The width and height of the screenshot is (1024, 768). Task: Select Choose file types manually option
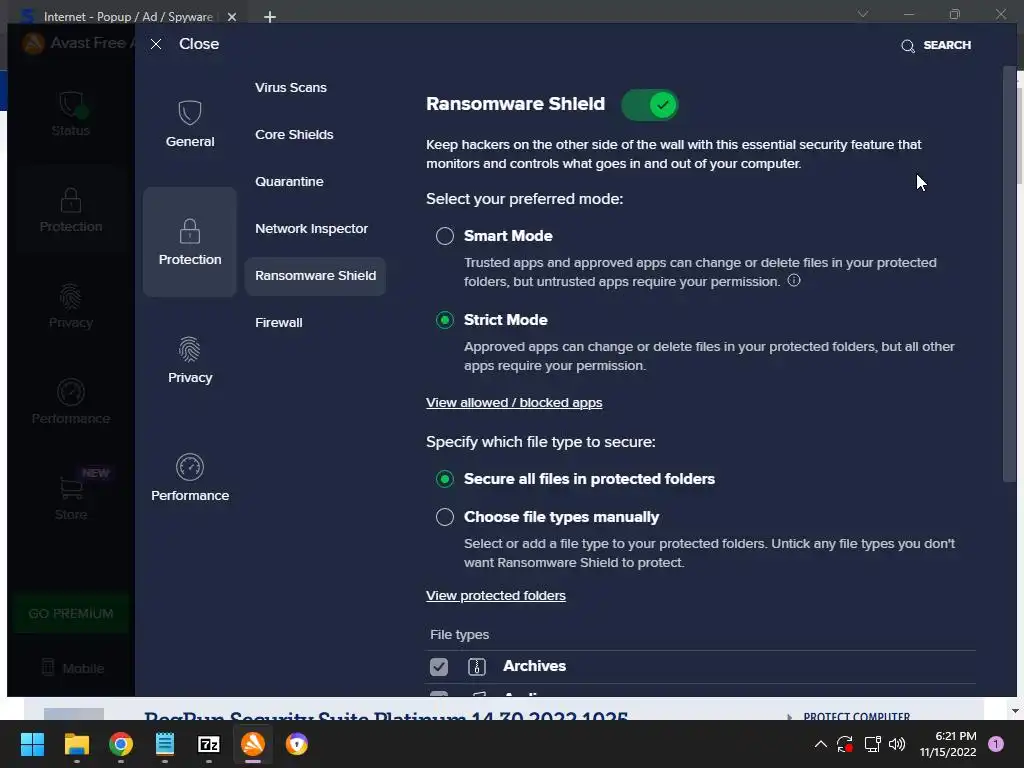point(445,517)
